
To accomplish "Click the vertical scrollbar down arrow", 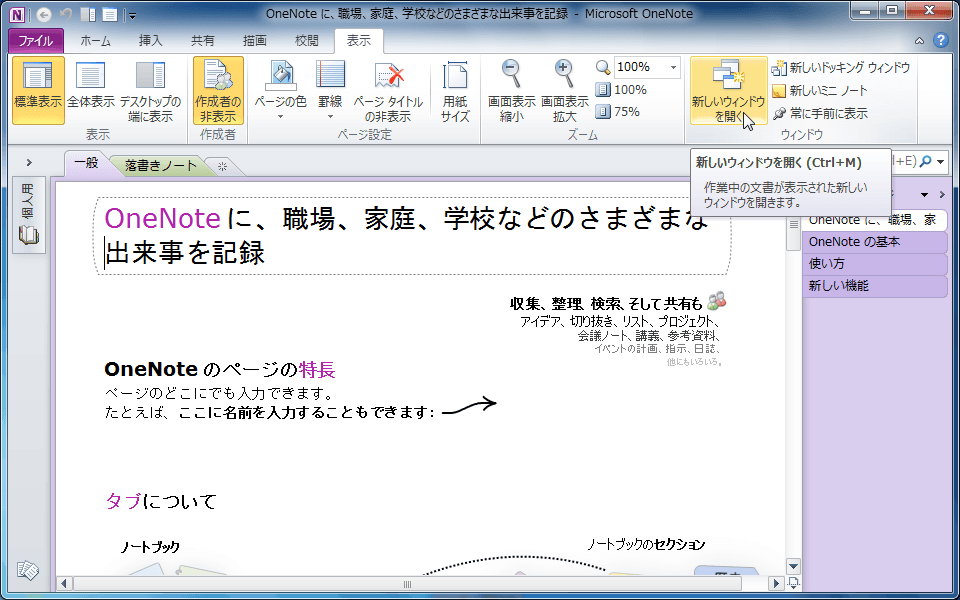I will [x=793, y=566].
